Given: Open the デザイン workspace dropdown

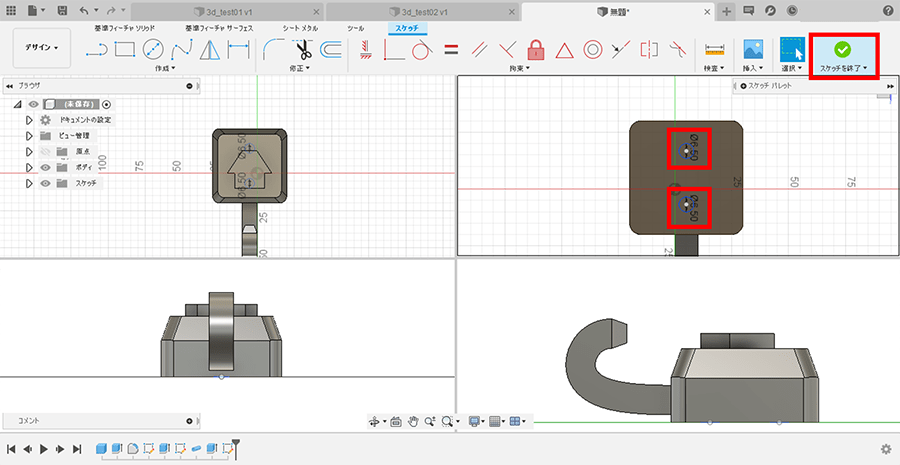Looking at the screenshot, I should (x=41, y=47).
